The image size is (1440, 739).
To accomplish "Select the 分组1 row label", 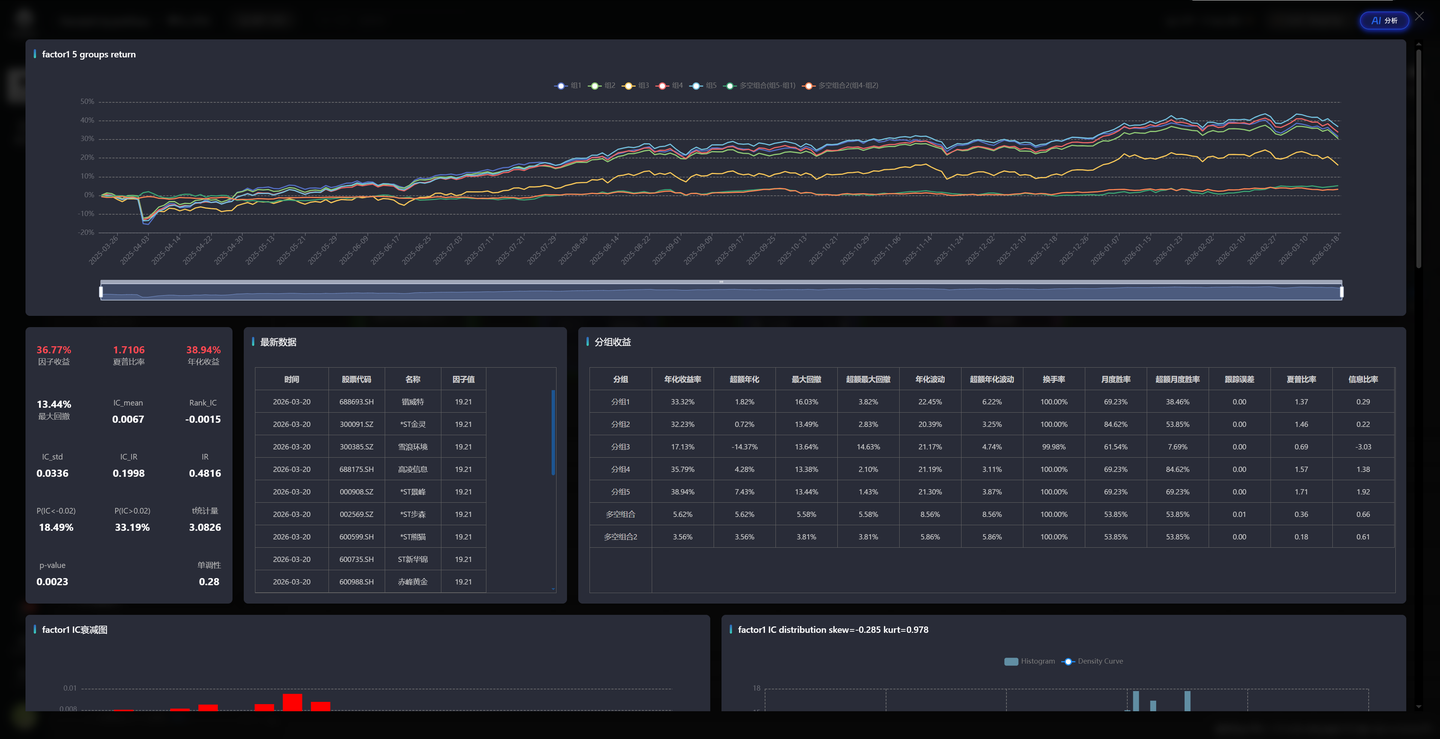I will click(x=620, y=402).
